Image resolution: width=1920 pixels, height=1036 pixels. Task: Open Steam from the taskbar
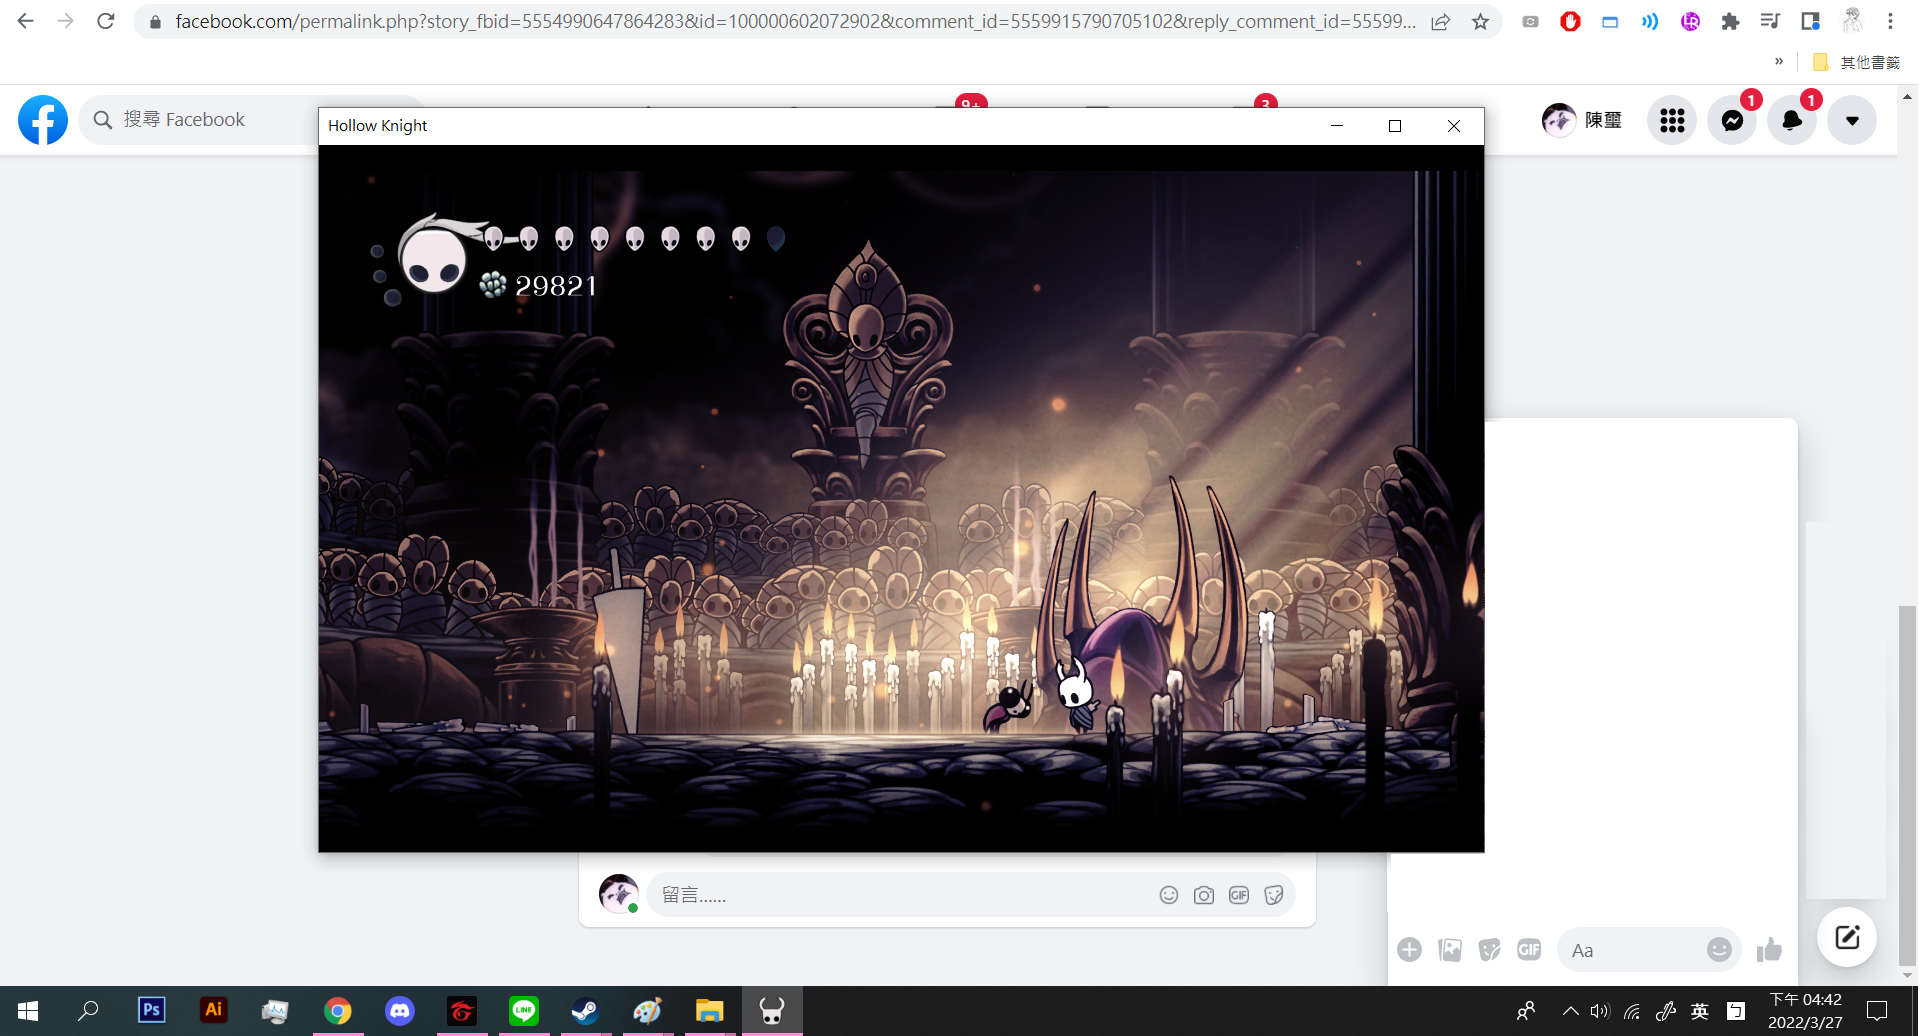point(586,1011)
